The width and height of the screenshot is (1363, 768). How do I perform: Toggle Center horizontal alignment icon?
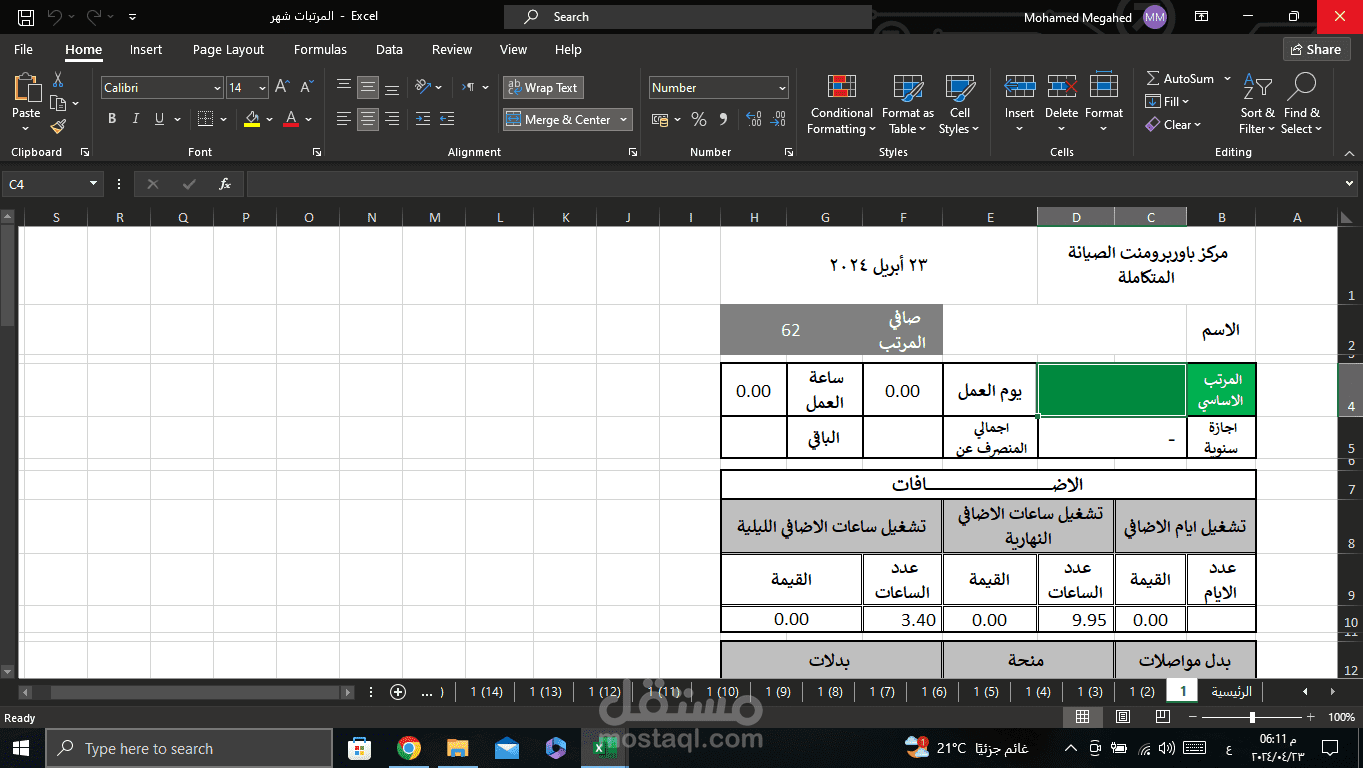[x=368, y=119]
